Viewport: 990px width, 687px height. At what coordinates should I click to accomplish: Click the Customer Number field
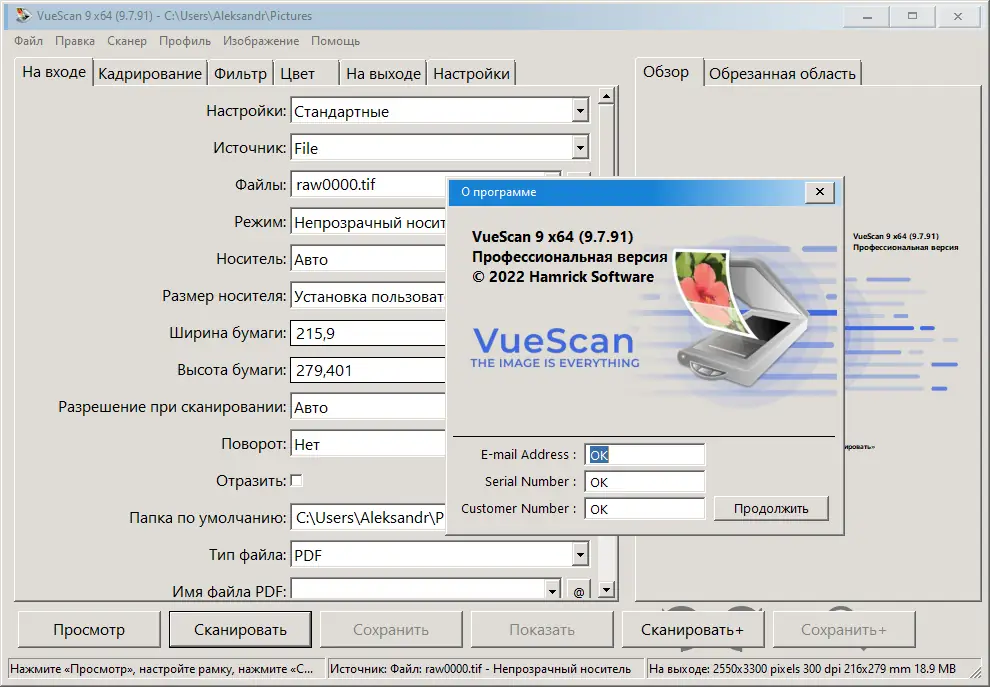pos(645,509)
